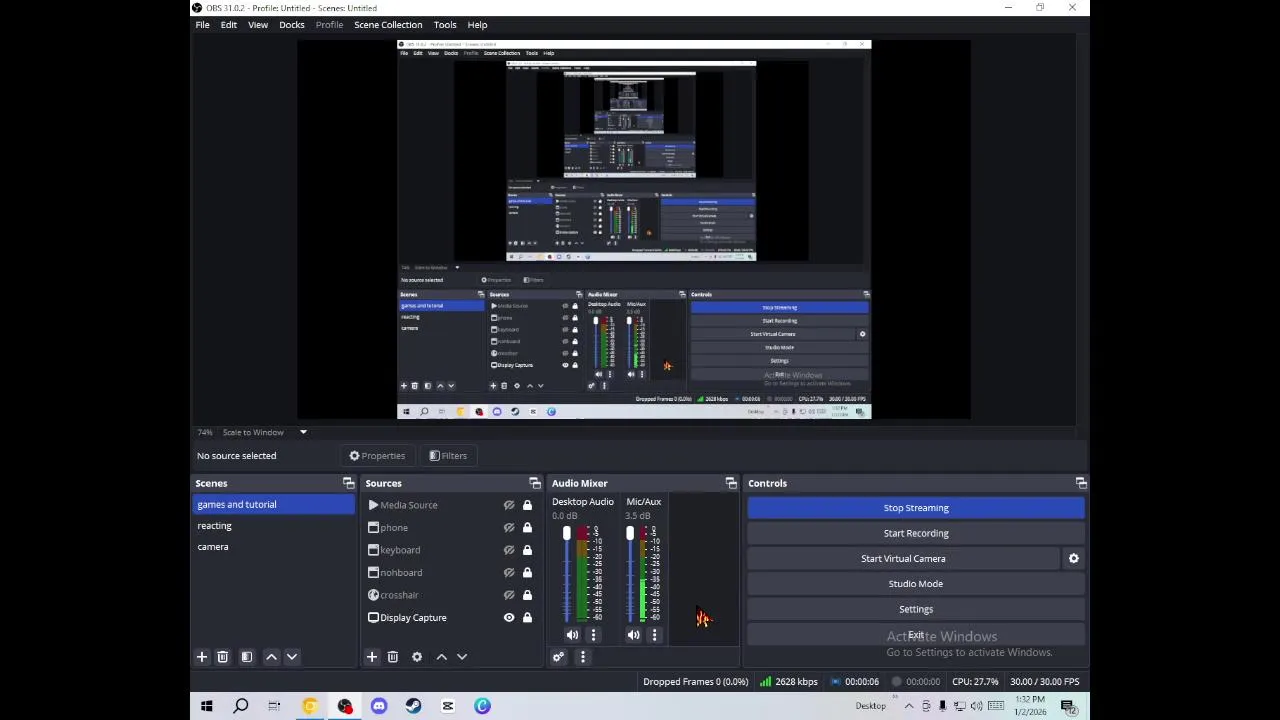Open Windows Start menu
Image resolution: width=1280 pixels, height=720 pixels.
pyautogui.click(x=206, y=706)
